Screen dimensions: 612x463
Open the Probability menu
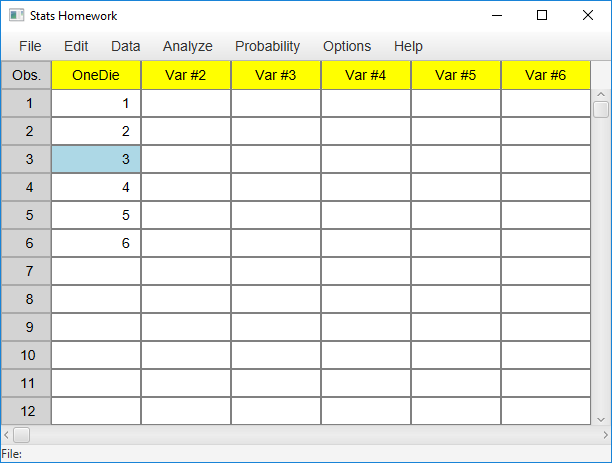tap(267, 46)
